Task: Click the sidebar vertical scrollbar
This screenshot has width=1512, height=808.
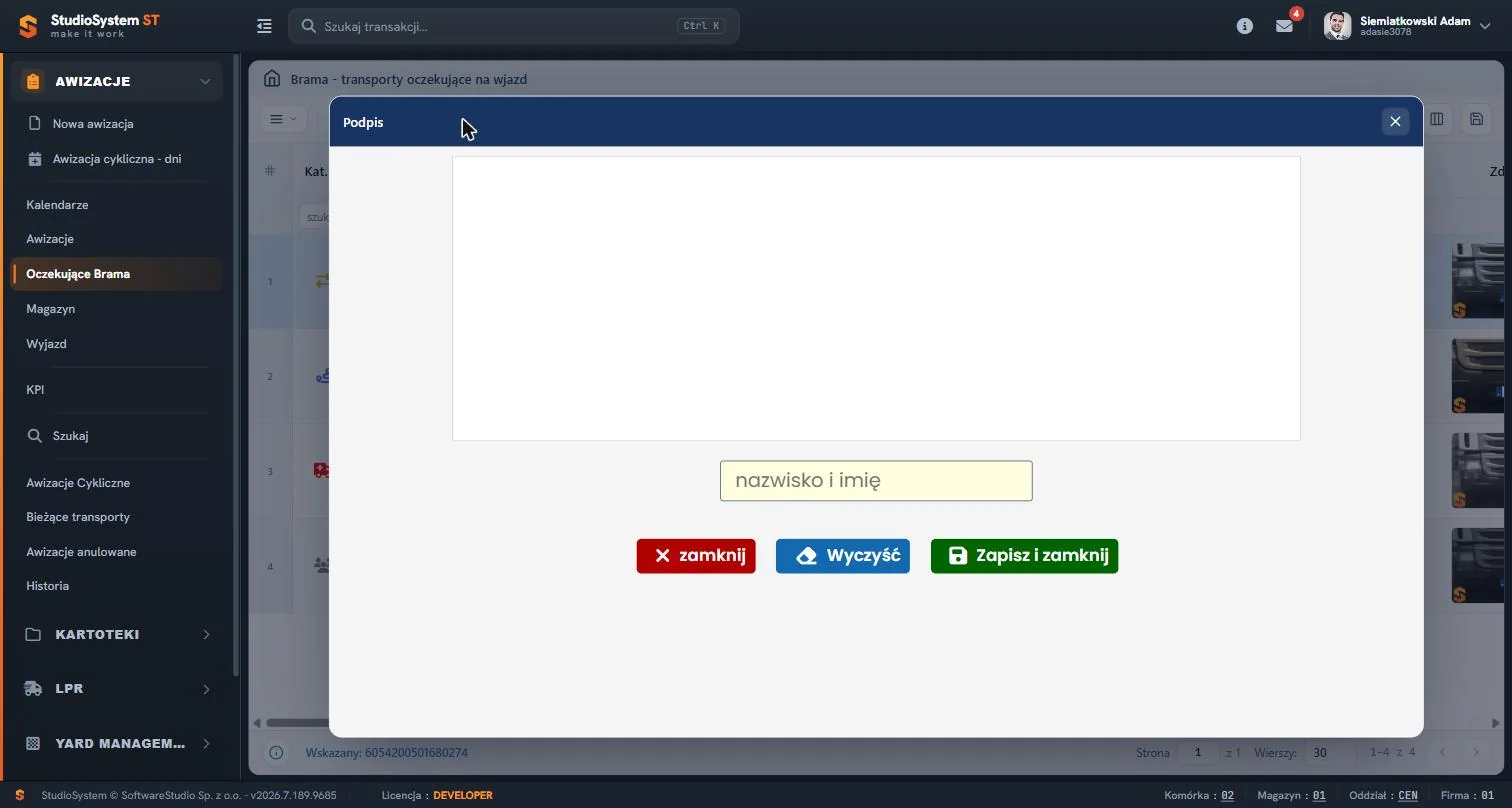Action: (236, 365)
